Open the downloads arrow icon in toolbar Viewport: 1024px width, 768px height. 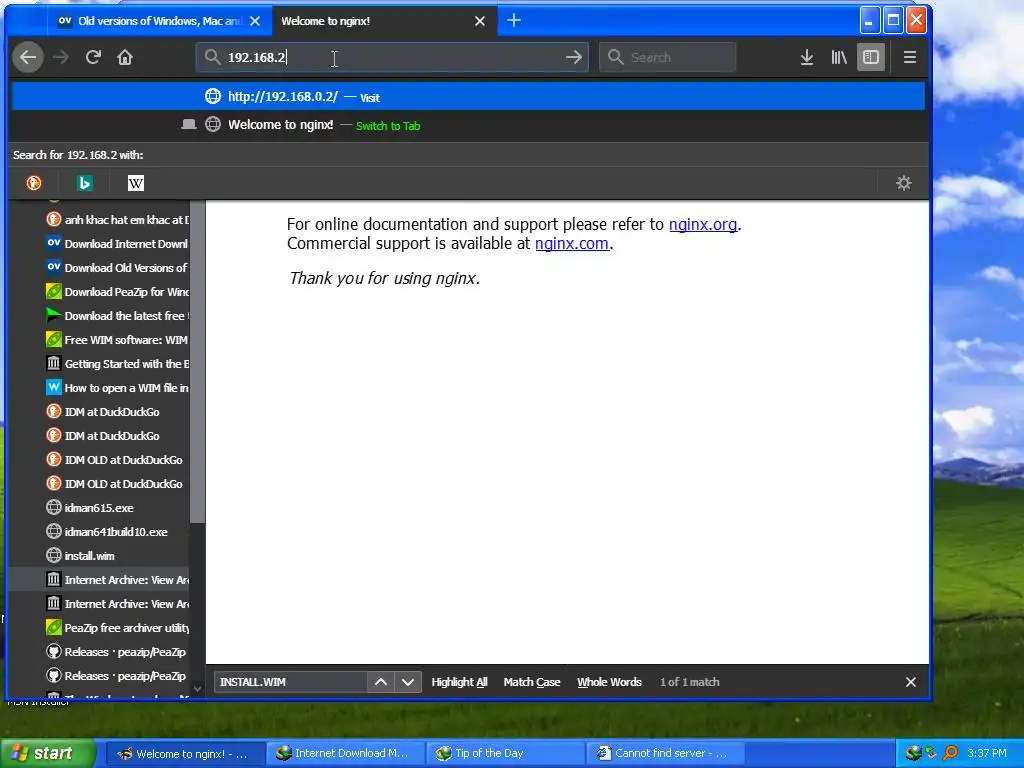tap(807, 57)
